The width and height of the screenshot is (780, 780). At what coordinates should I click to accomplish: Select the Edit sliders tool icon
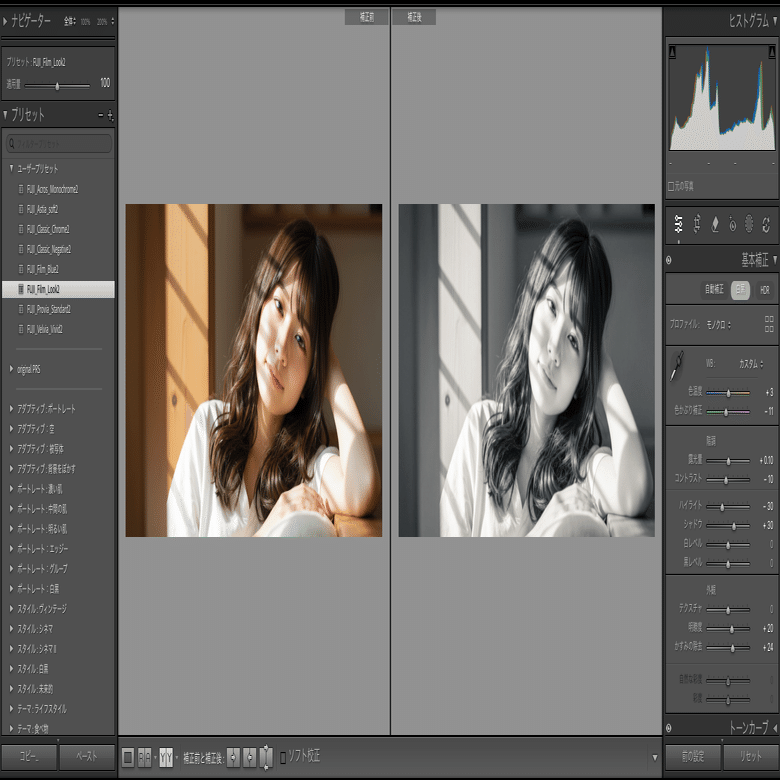[679, 224]
